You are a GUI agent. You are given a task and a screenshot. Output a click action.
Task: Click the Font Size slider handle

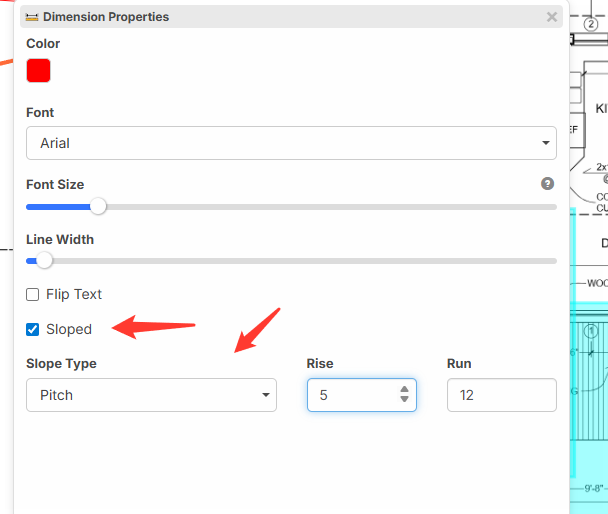(x=98, y=207)
